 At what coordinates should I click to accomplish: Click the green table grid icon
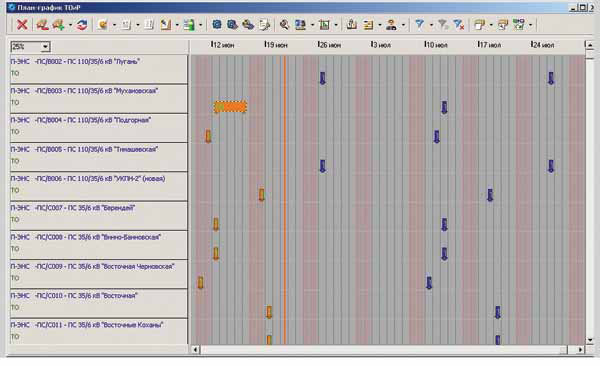pos(324,25)
